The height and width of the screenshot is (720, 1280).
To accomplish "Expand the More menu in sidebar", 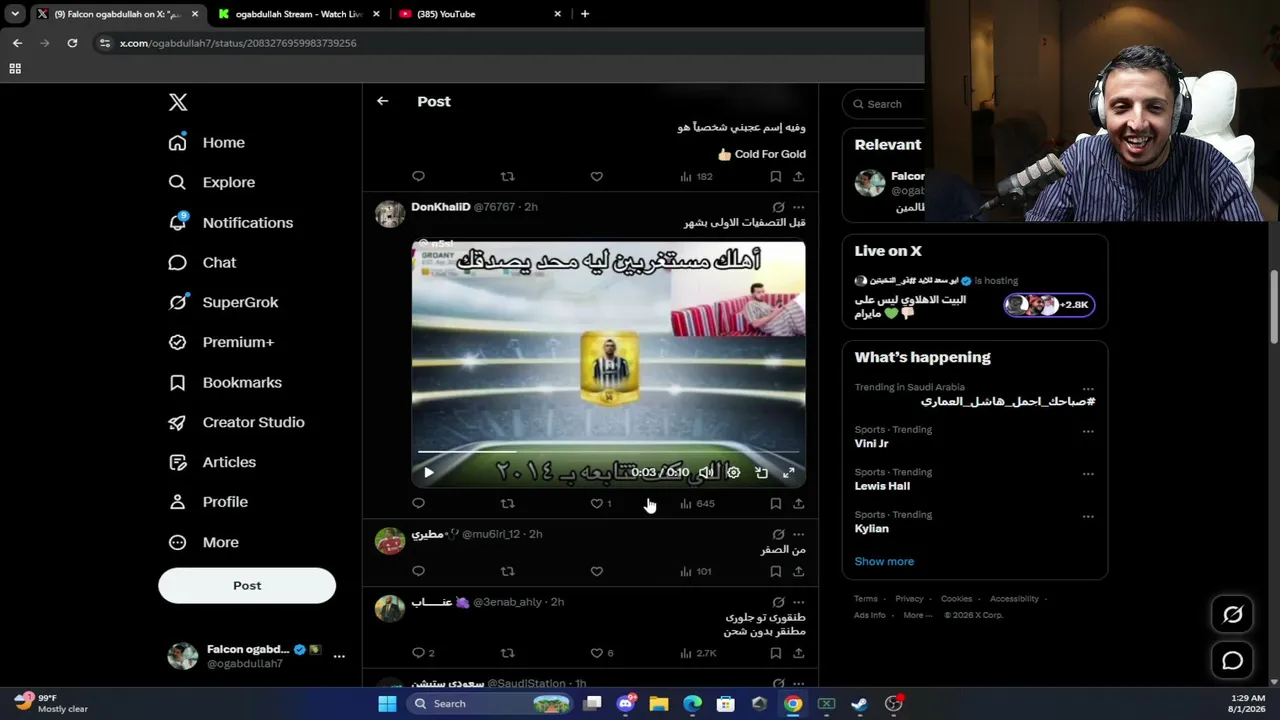I will coord(204,542).
